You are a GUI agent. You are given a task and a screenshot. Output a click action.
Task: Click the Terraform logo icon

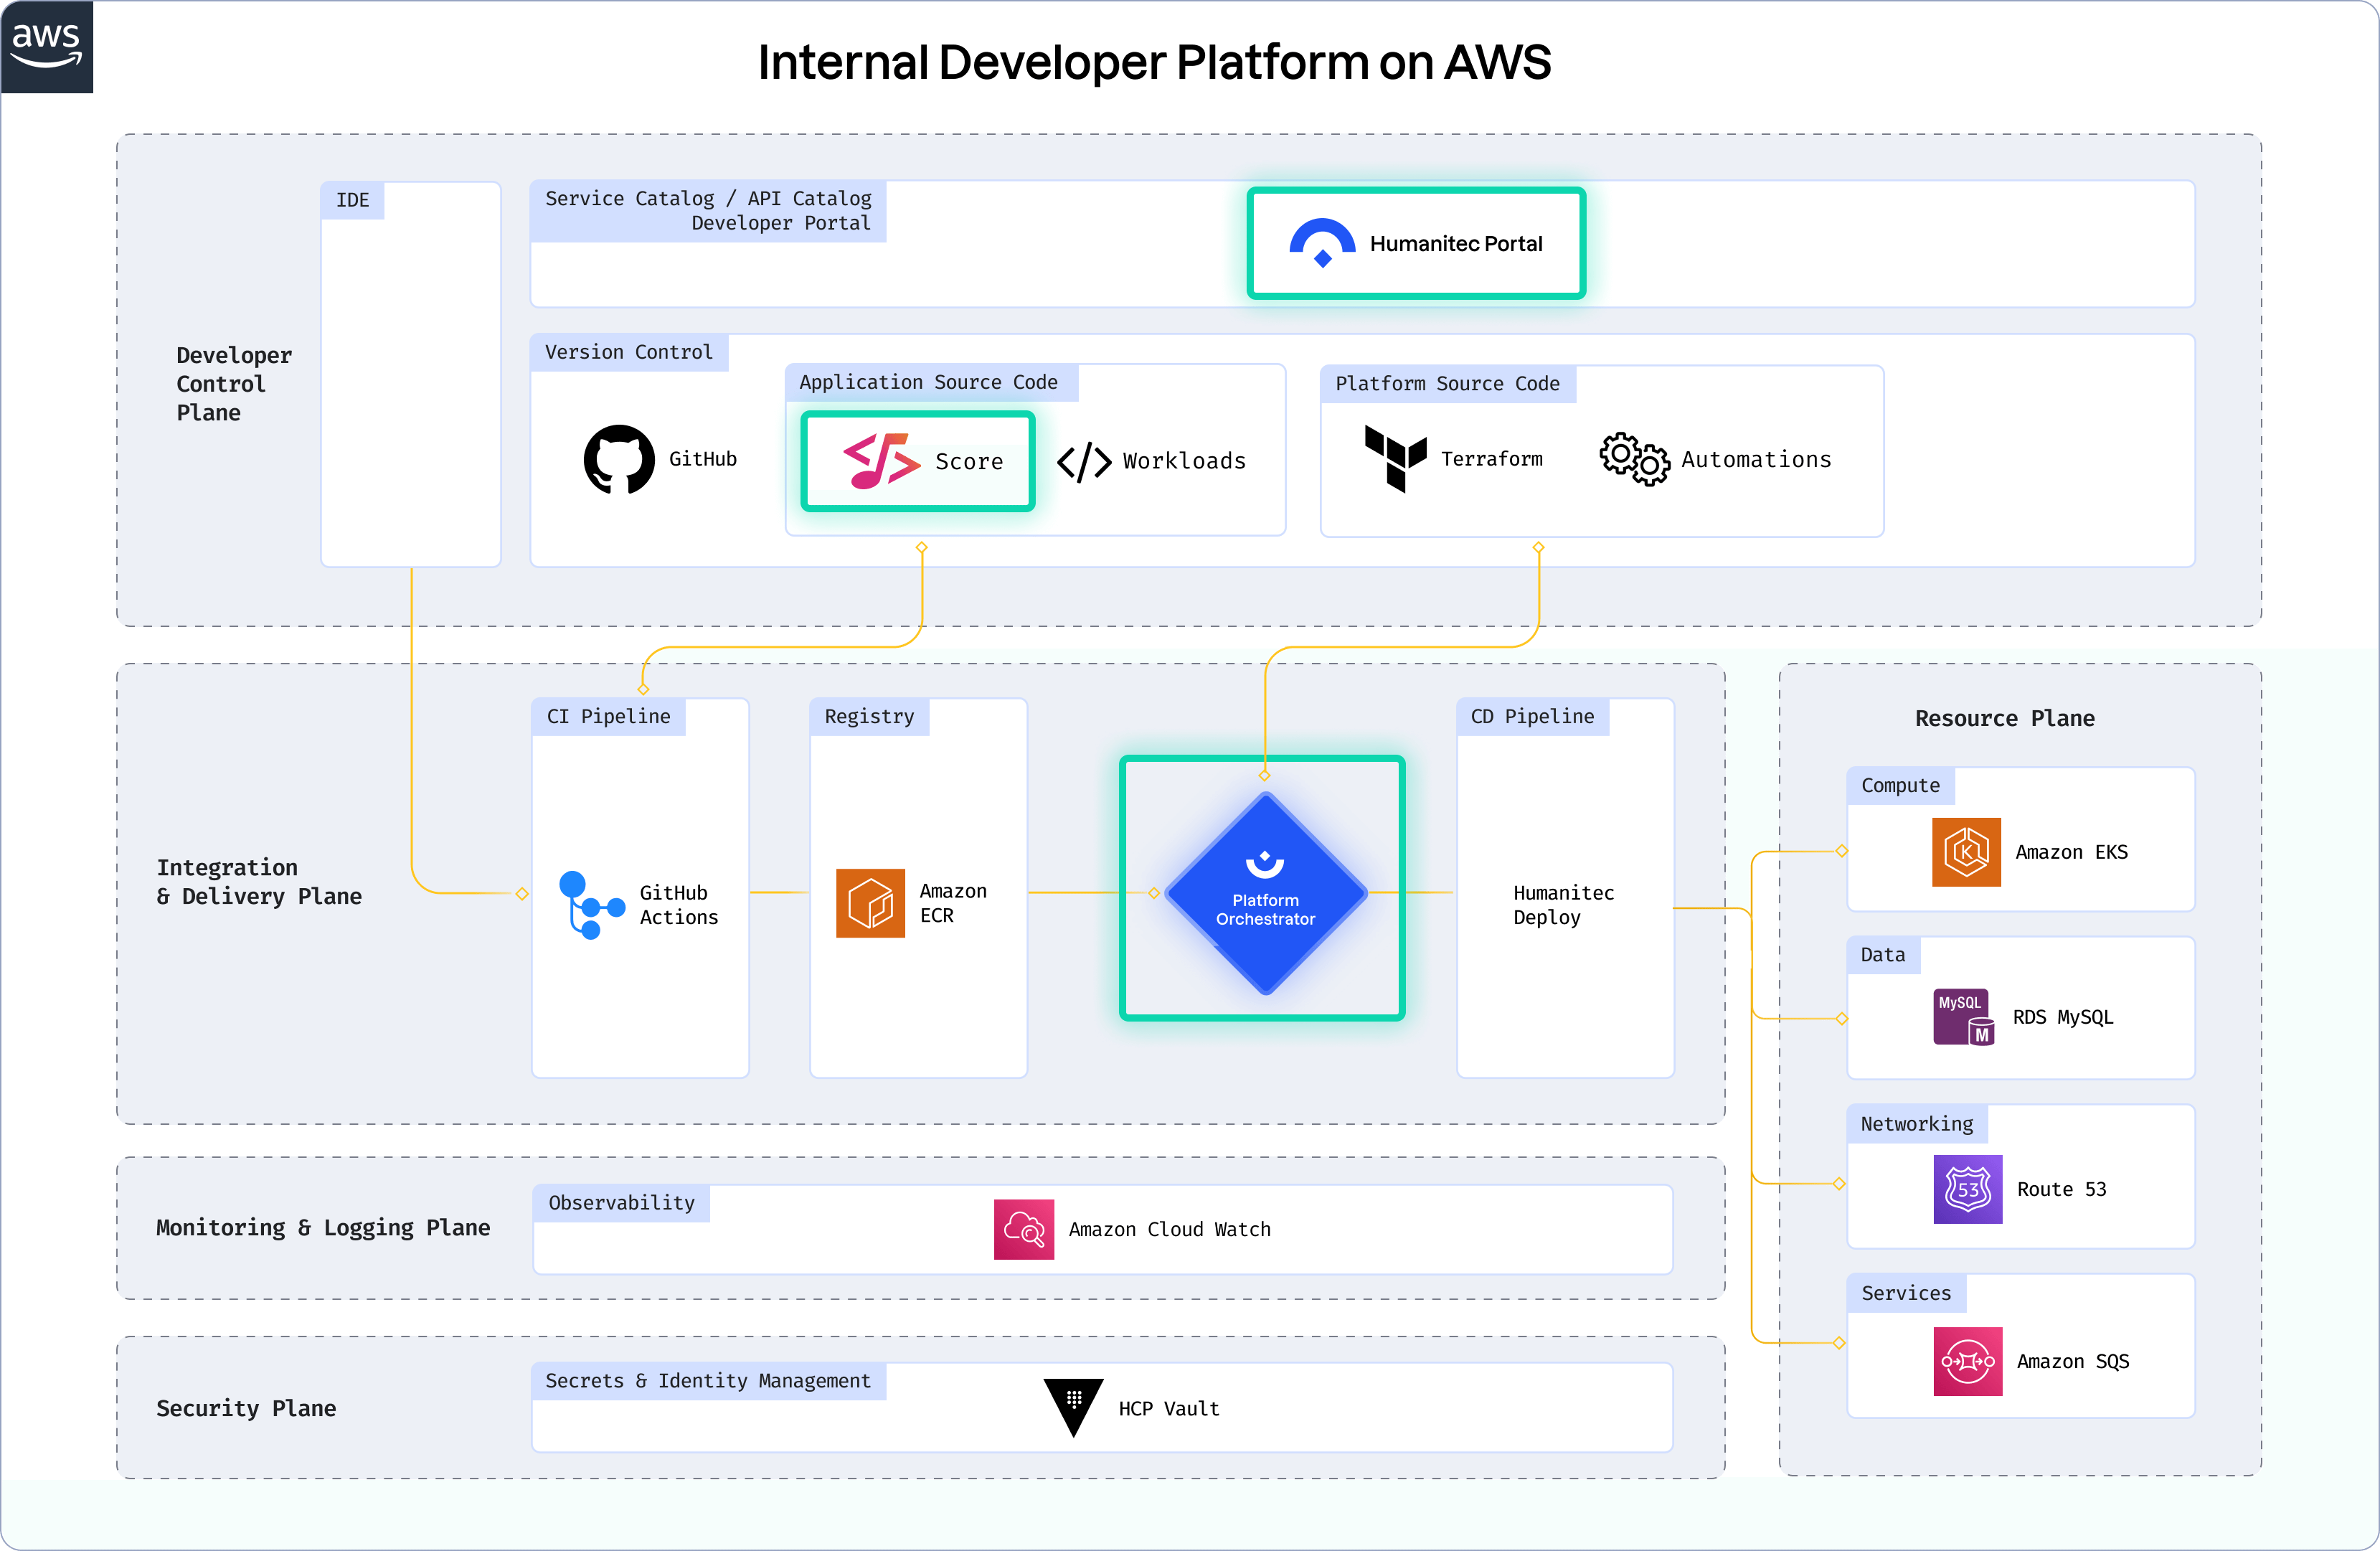(x=1396, y=458)
